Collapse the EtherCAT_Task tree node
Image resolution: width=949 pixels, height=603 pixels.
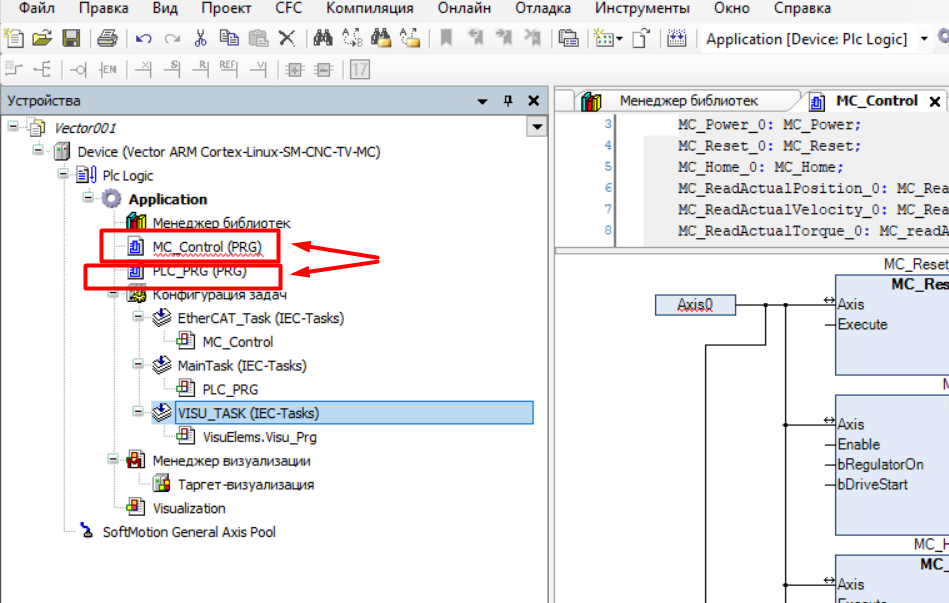pos(137,318)
